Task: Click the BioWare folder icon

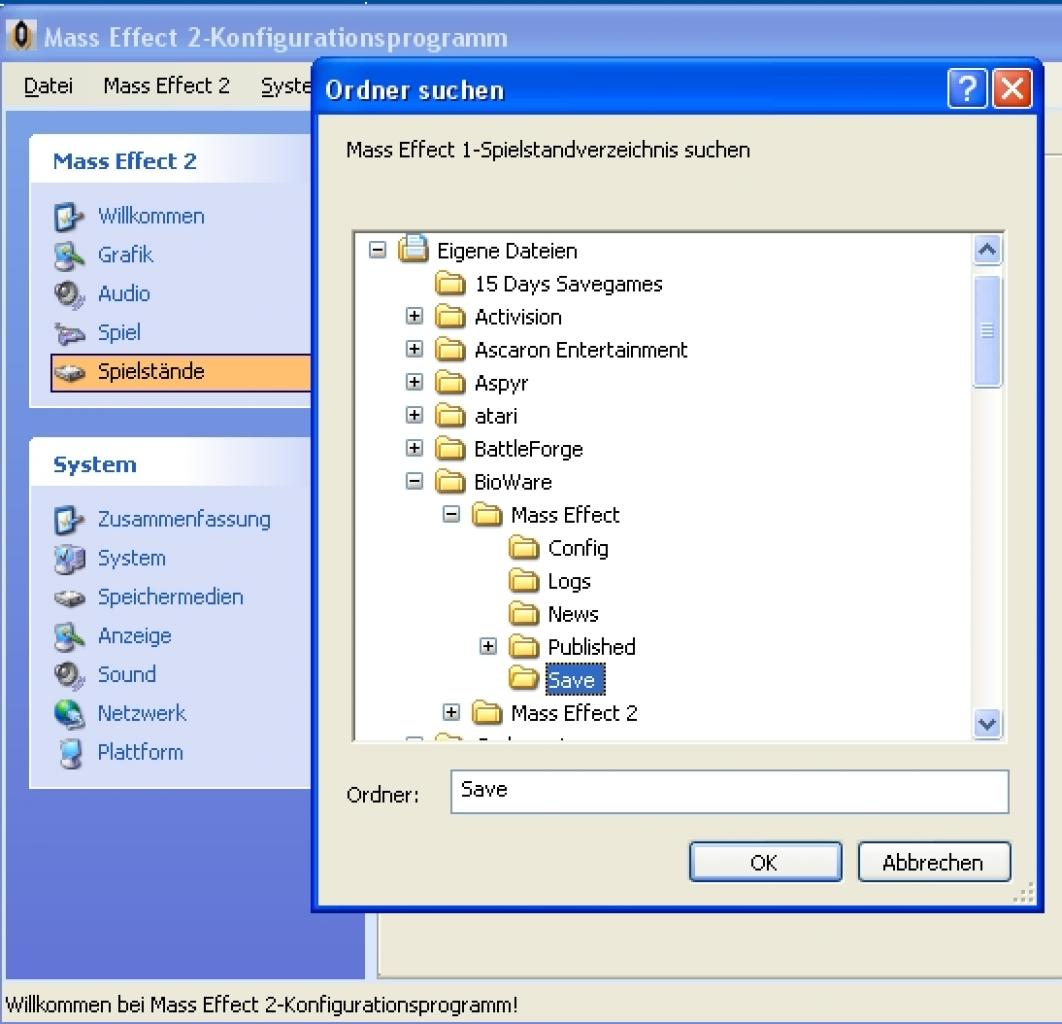Action: coord(450,482)
